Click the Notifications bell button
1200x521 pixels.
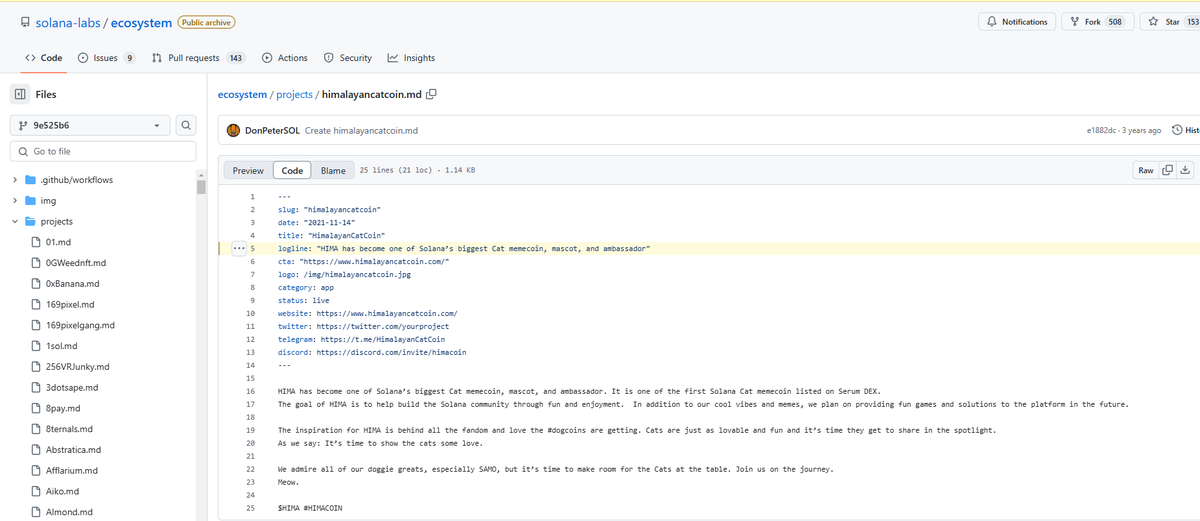(1017, 22)
